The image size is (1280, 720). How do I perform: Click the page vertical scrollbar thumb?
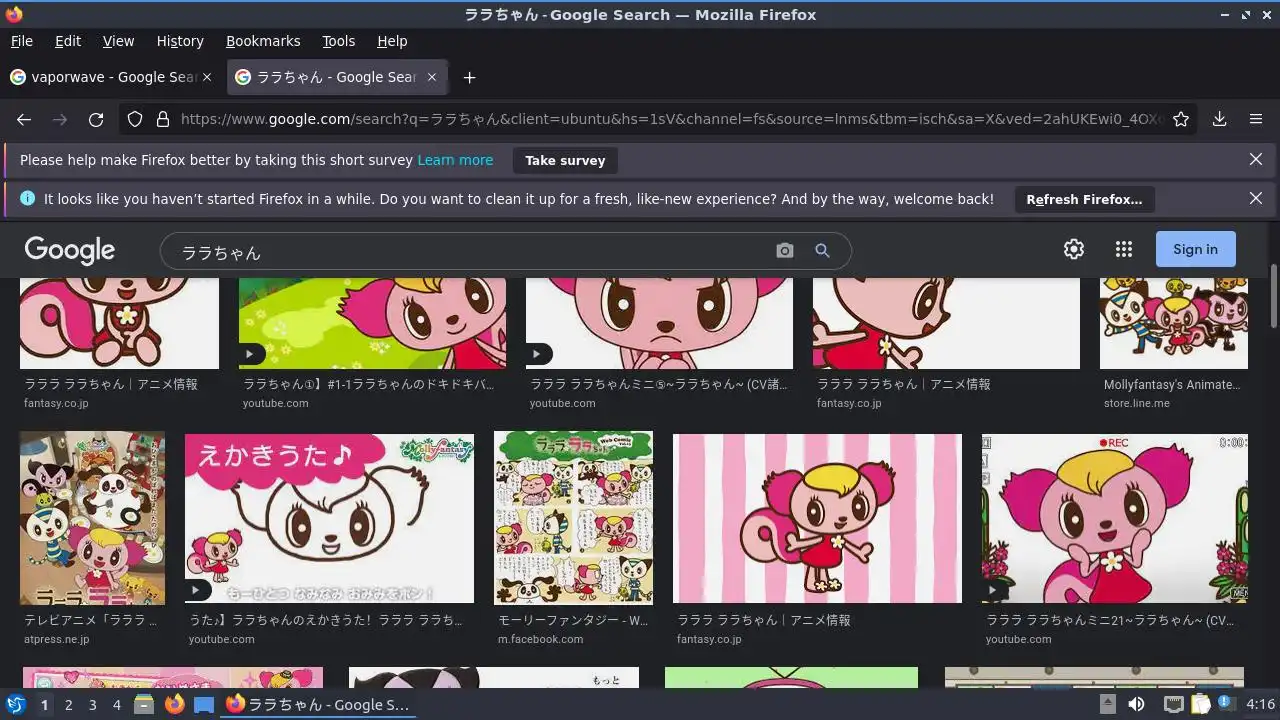tap(1273, 295)
